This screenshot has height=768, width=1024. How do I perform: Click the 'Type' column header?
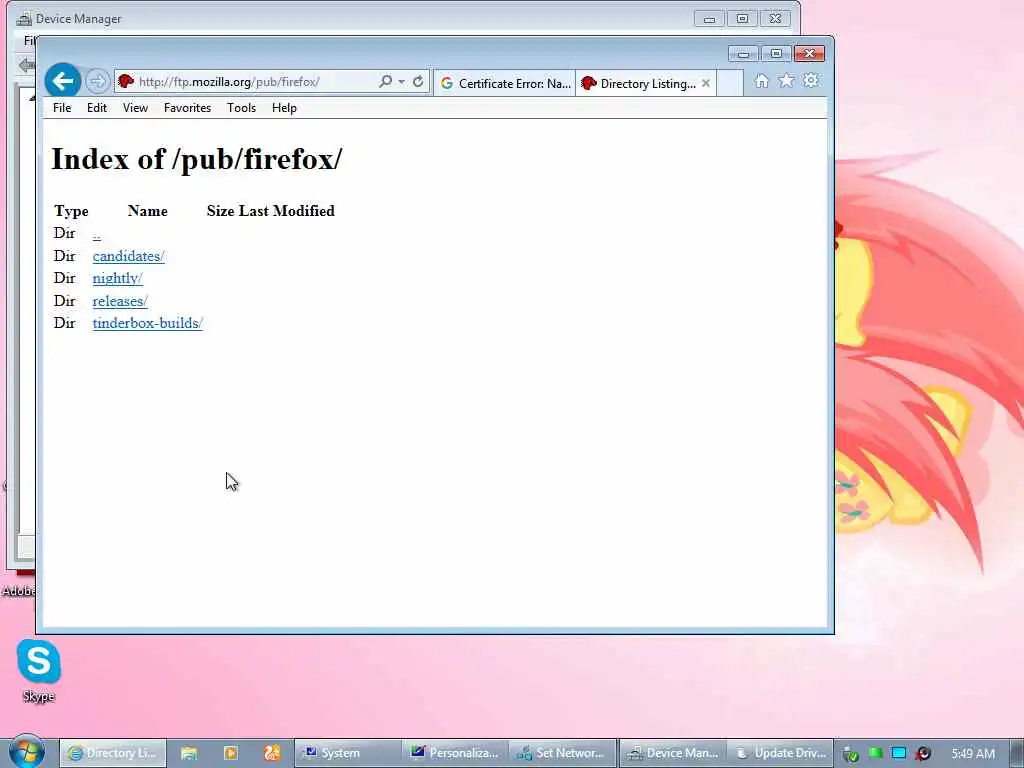tap(71, 211)
